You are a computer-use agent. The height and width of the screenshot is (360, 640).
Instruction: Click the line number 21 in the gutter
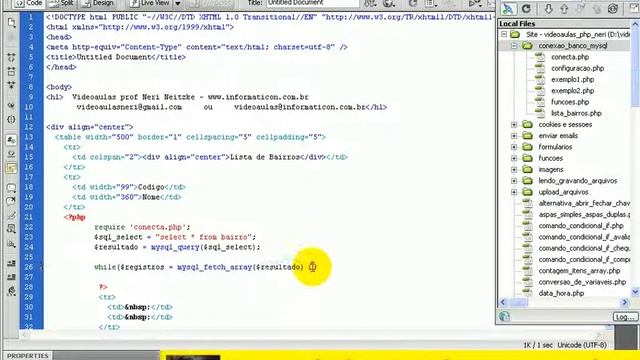(x=29, y=217)
